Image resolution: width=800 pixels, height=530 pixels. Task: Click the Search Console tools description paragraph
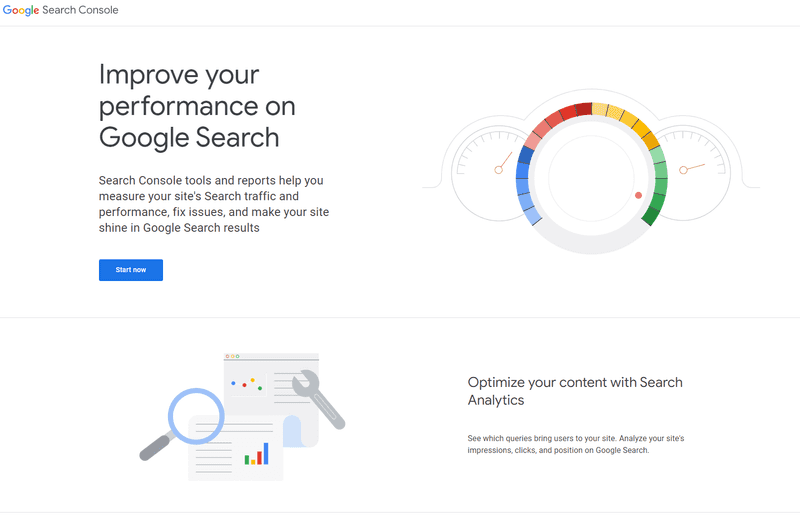213,204
